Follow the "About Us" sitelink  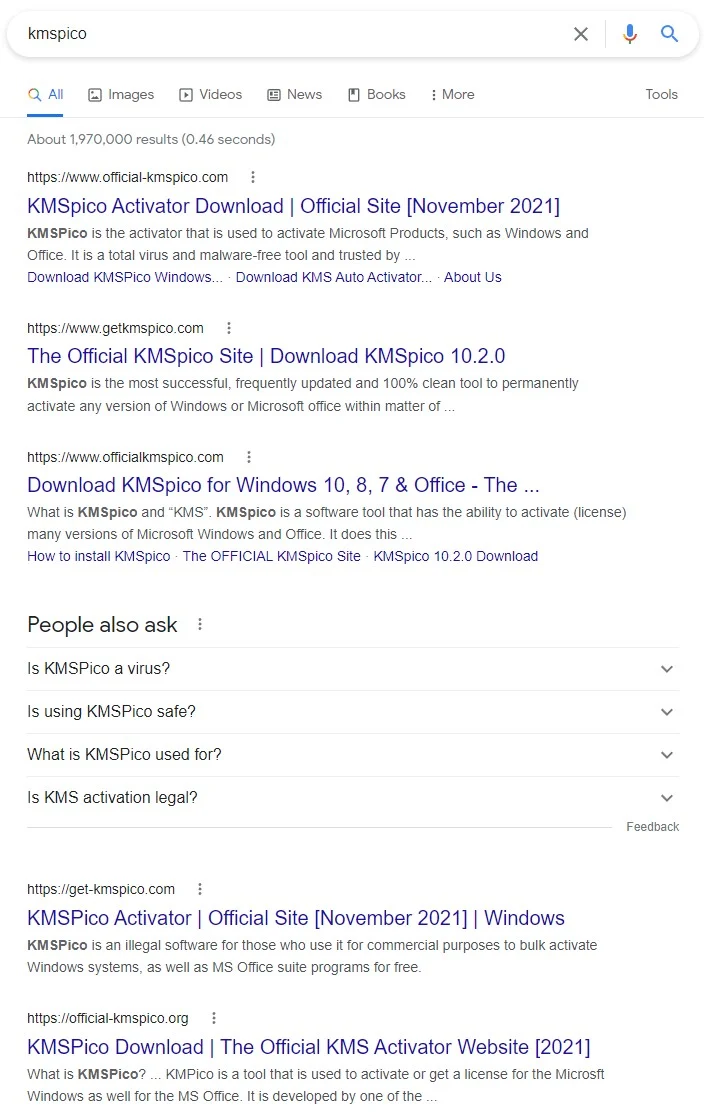tap(473, 277)
